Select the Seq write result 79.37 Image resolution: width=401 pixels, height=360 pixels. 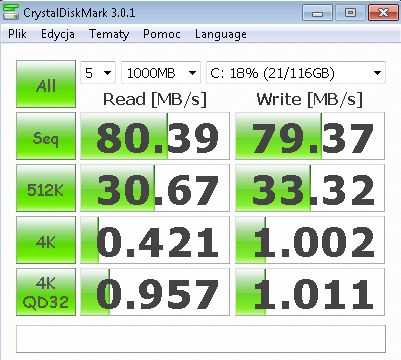(310, 136)
